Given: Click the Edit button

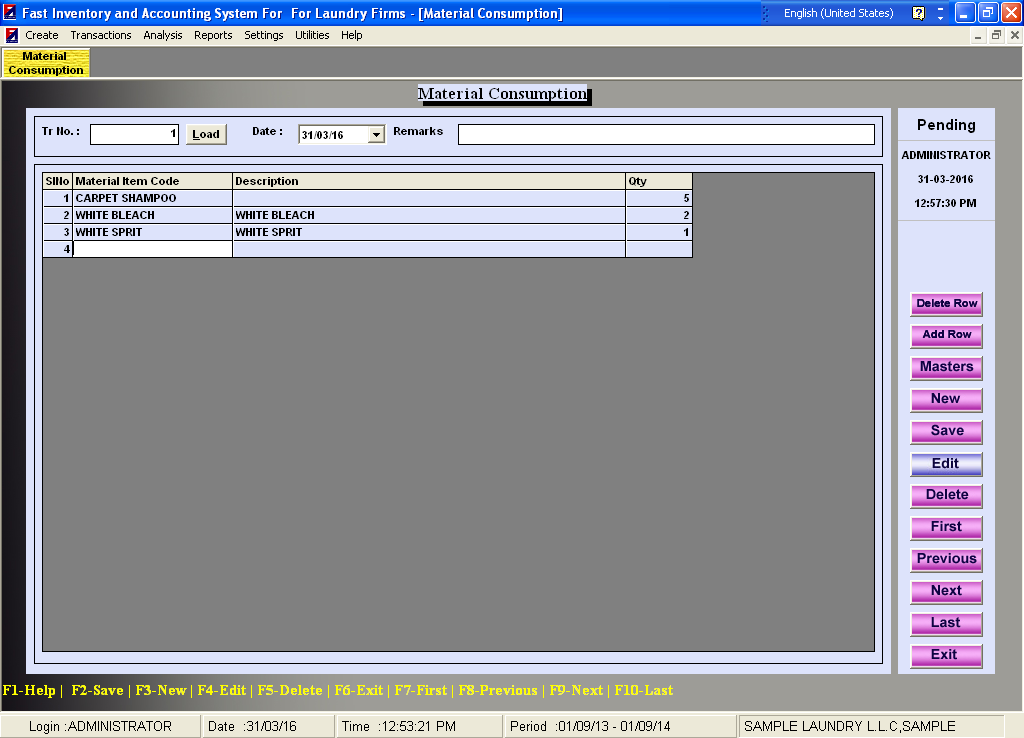Looking at the screenshot, I should pyautogui.click(x=946, y=463).
